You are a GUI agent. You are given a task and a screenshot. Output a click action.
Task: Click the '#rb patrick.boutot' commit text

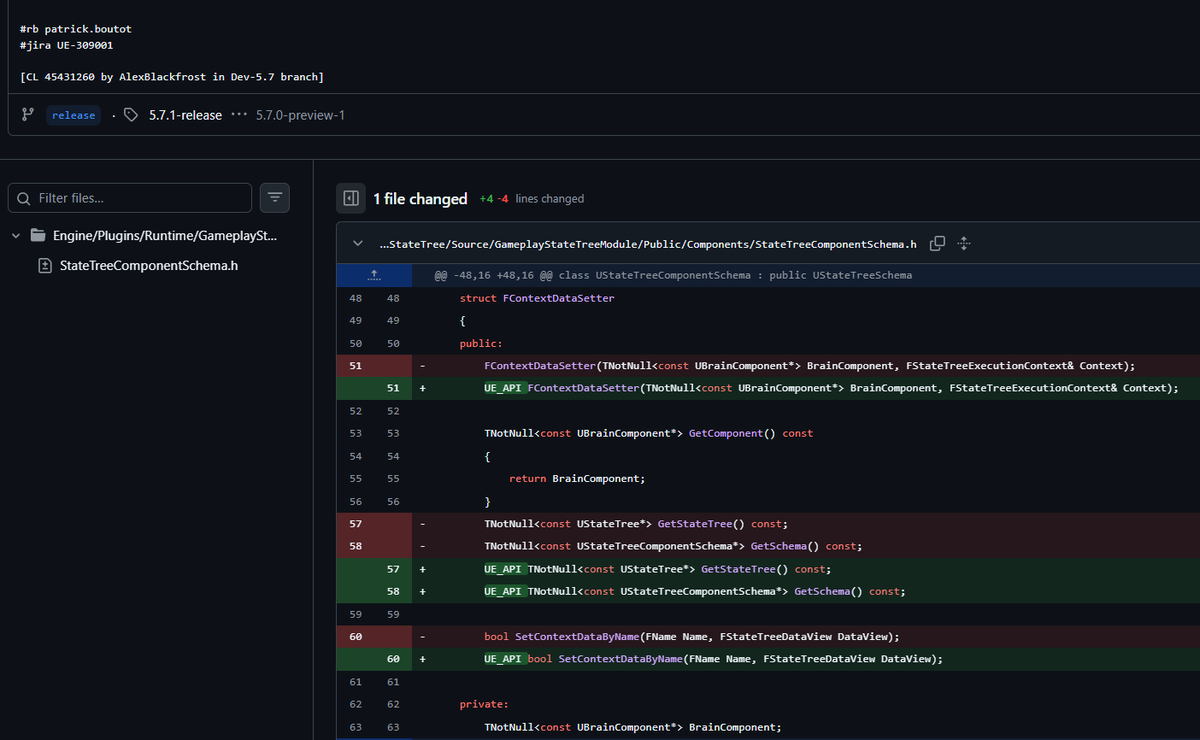[x=75, y=29]
